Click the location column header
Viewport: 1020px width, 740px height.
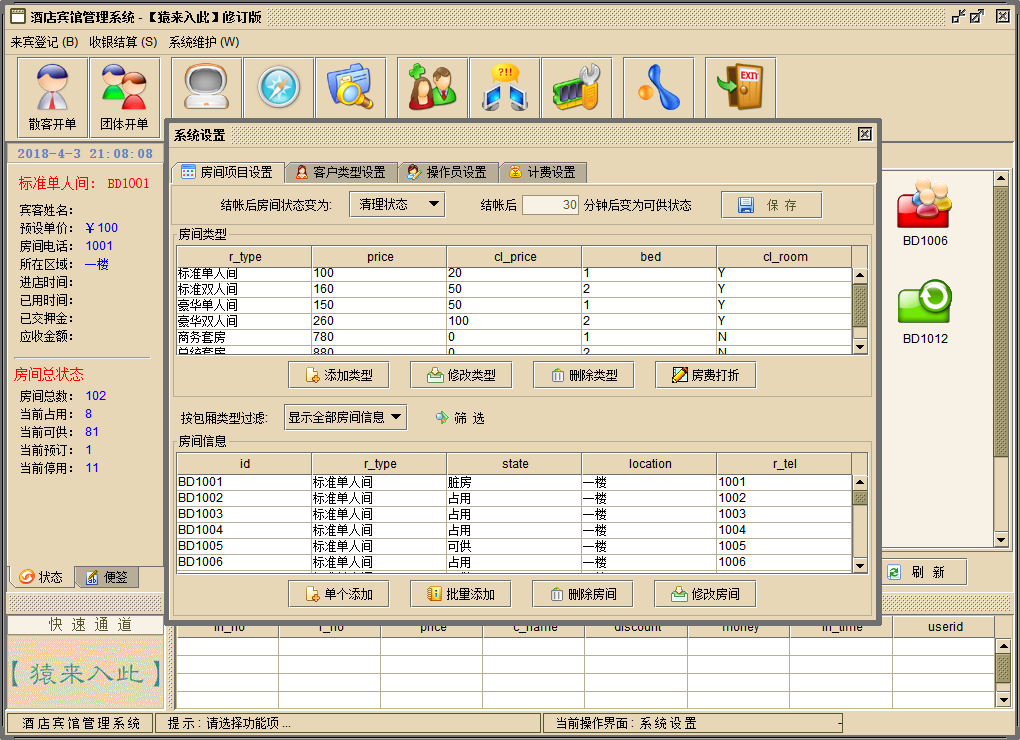(650, 464)
